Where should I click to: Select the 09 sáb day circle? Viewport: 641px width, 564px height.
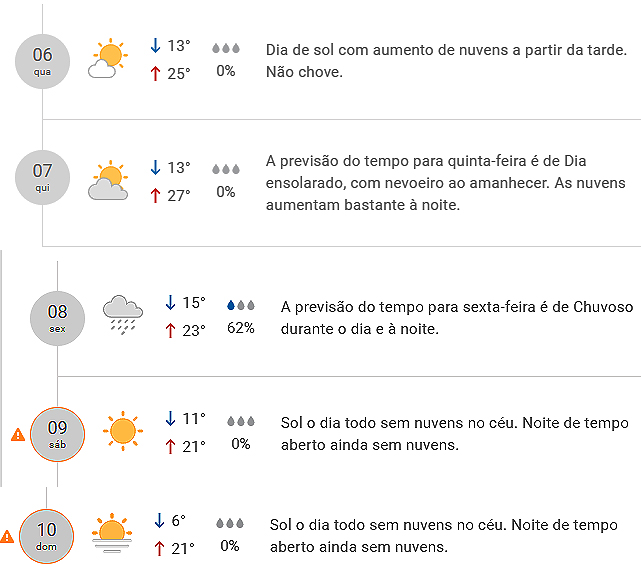pyautogui.click(x=57, y=433)
